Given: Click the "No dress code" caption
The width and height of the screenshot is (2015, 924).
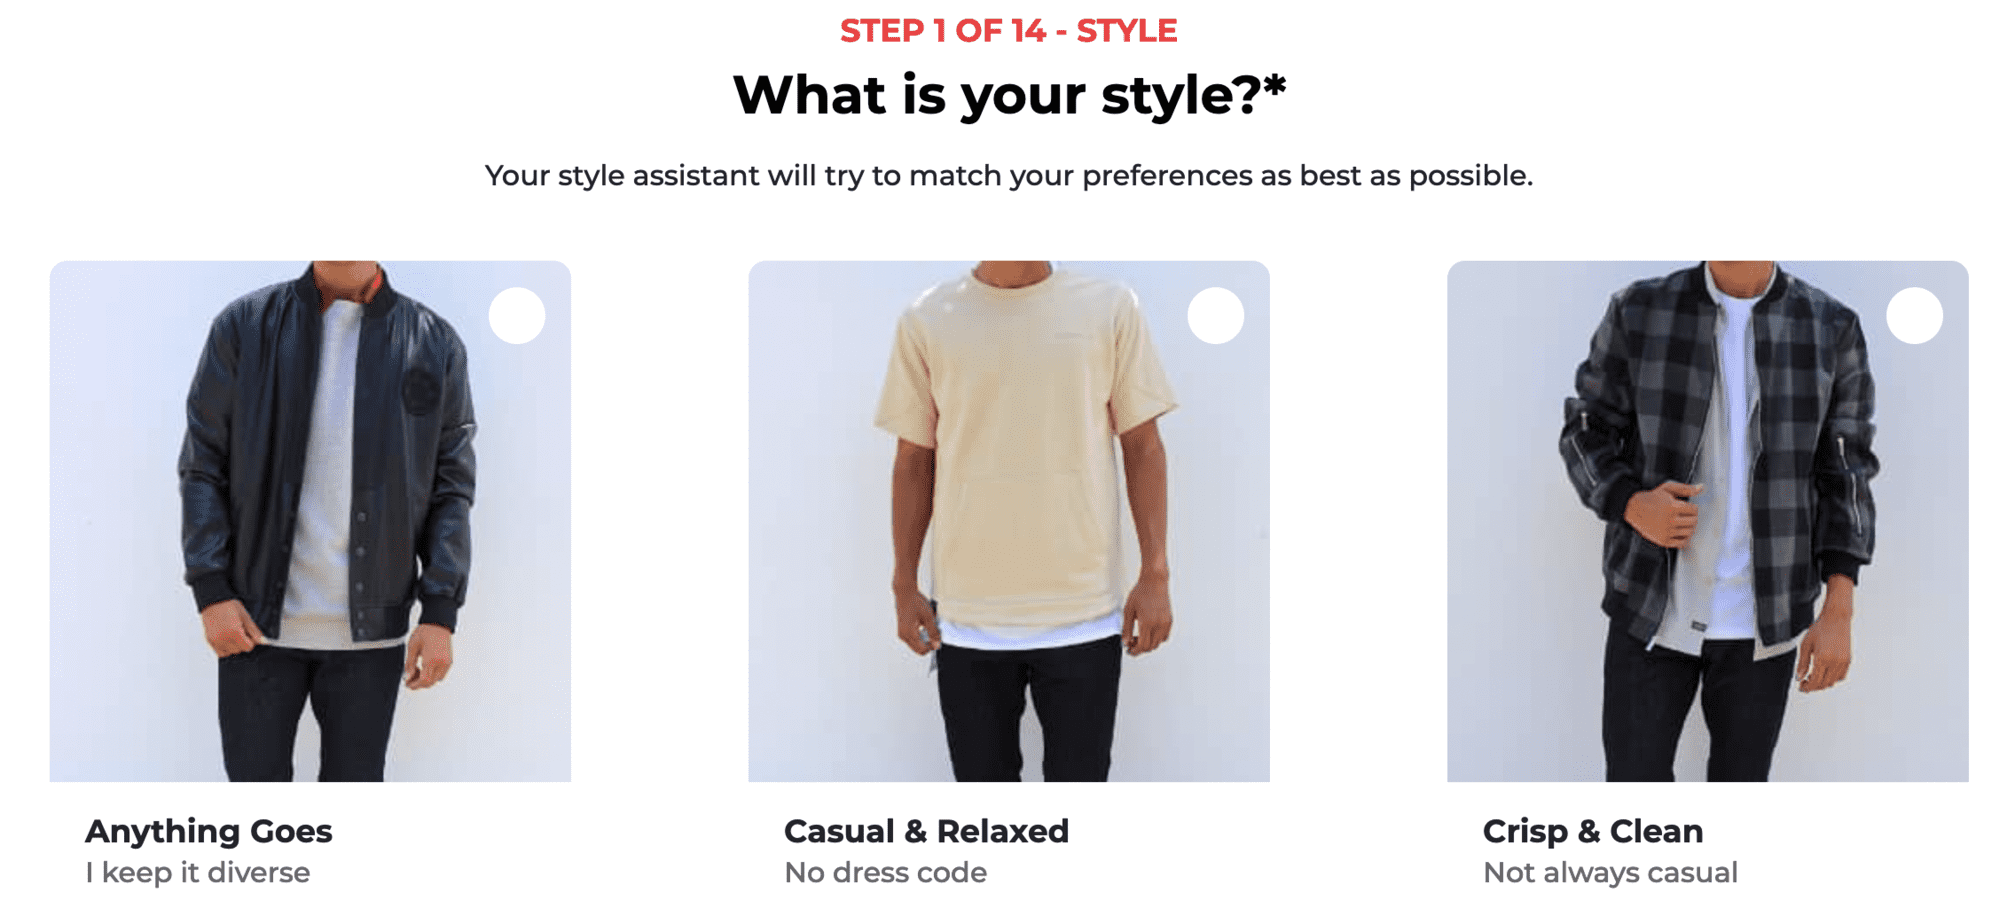Looking at the screenshot, I should (x=885, y=873).
